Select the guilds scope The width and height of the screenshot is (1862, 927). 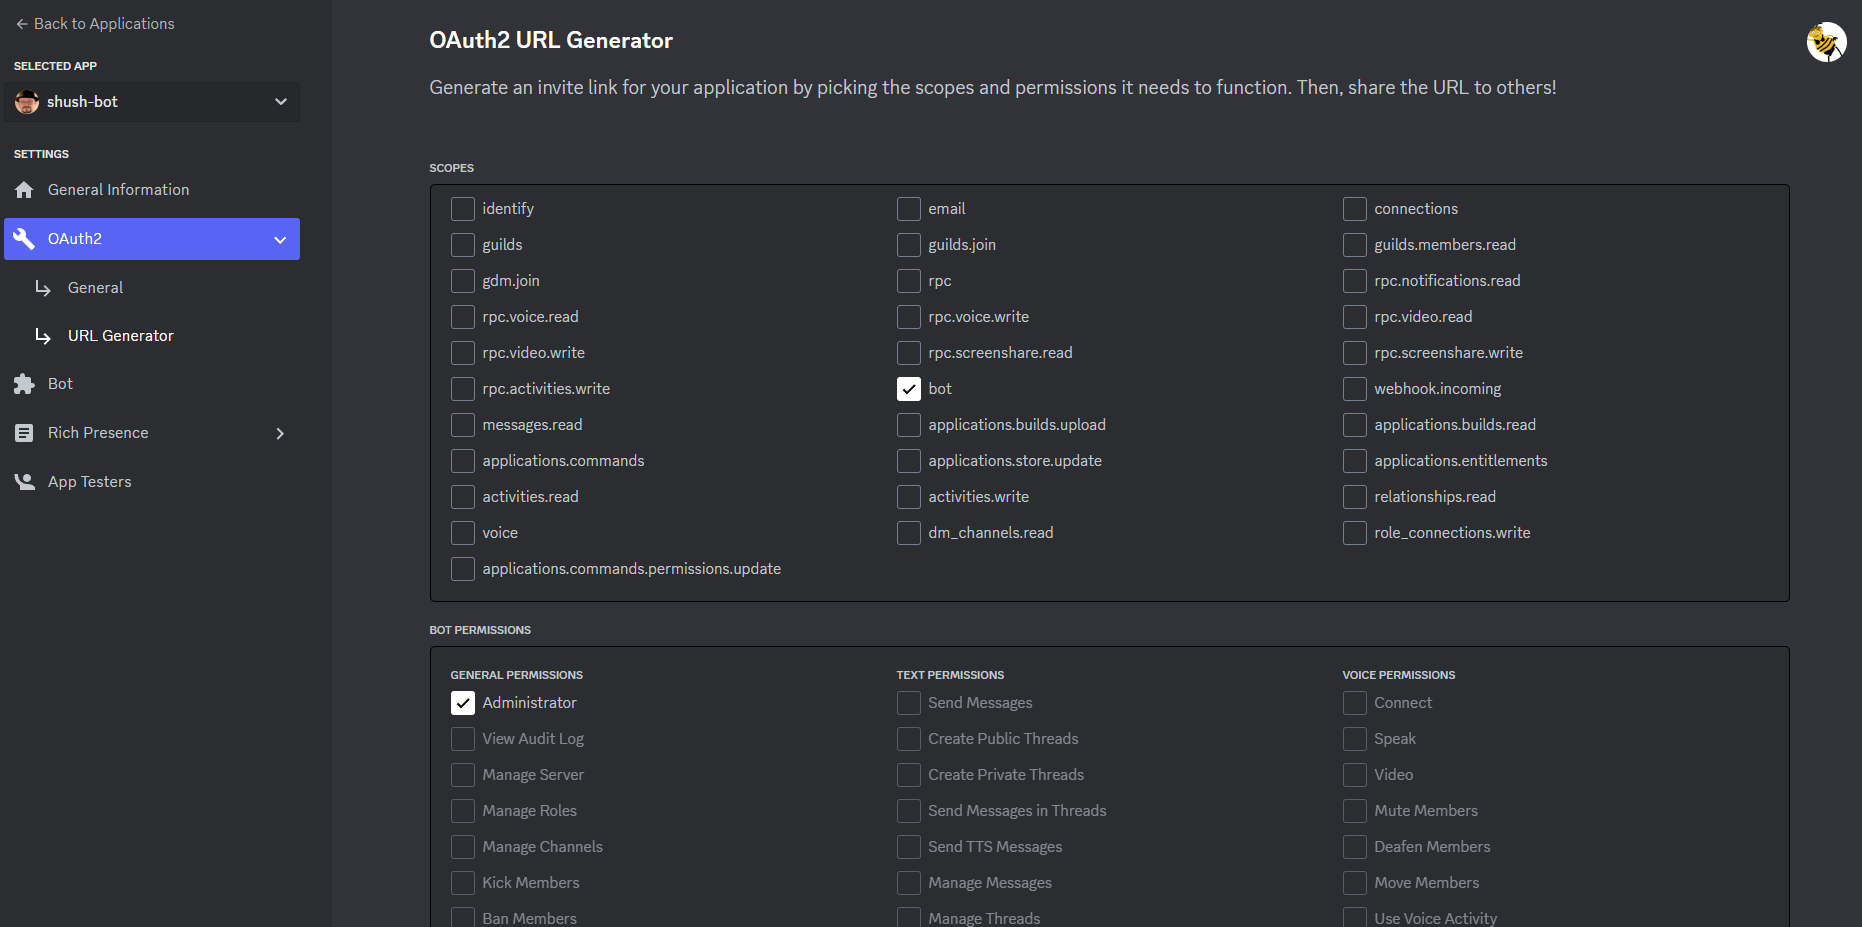[462, 245]
